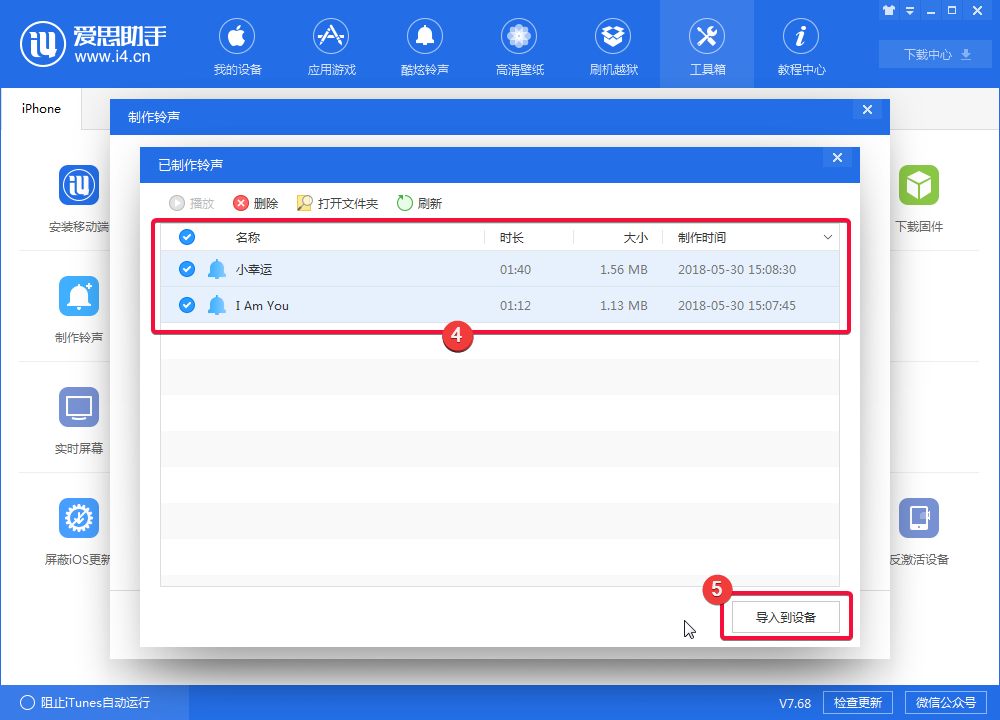Open the 教程中心 section
The width and height of the screenshot is (1000, 720).
click(x=801, y=45)
